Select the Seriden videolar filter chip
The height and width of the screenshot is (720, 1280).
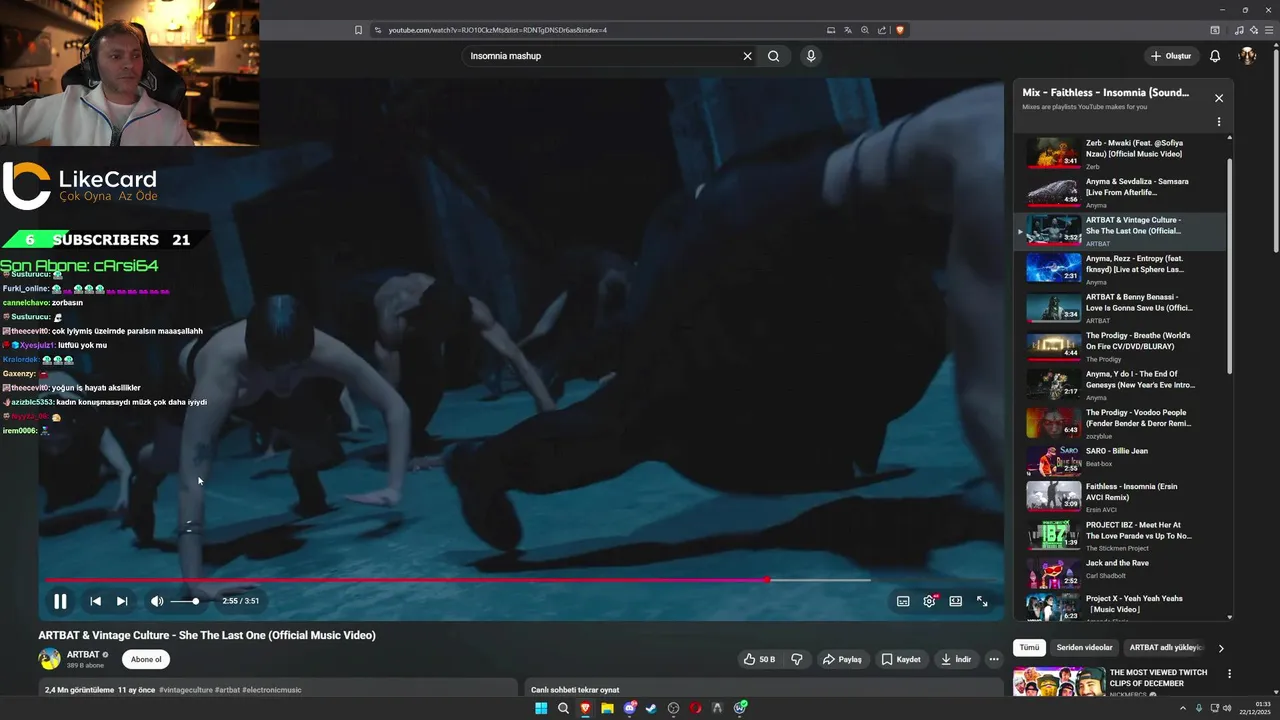(1084, 648)
